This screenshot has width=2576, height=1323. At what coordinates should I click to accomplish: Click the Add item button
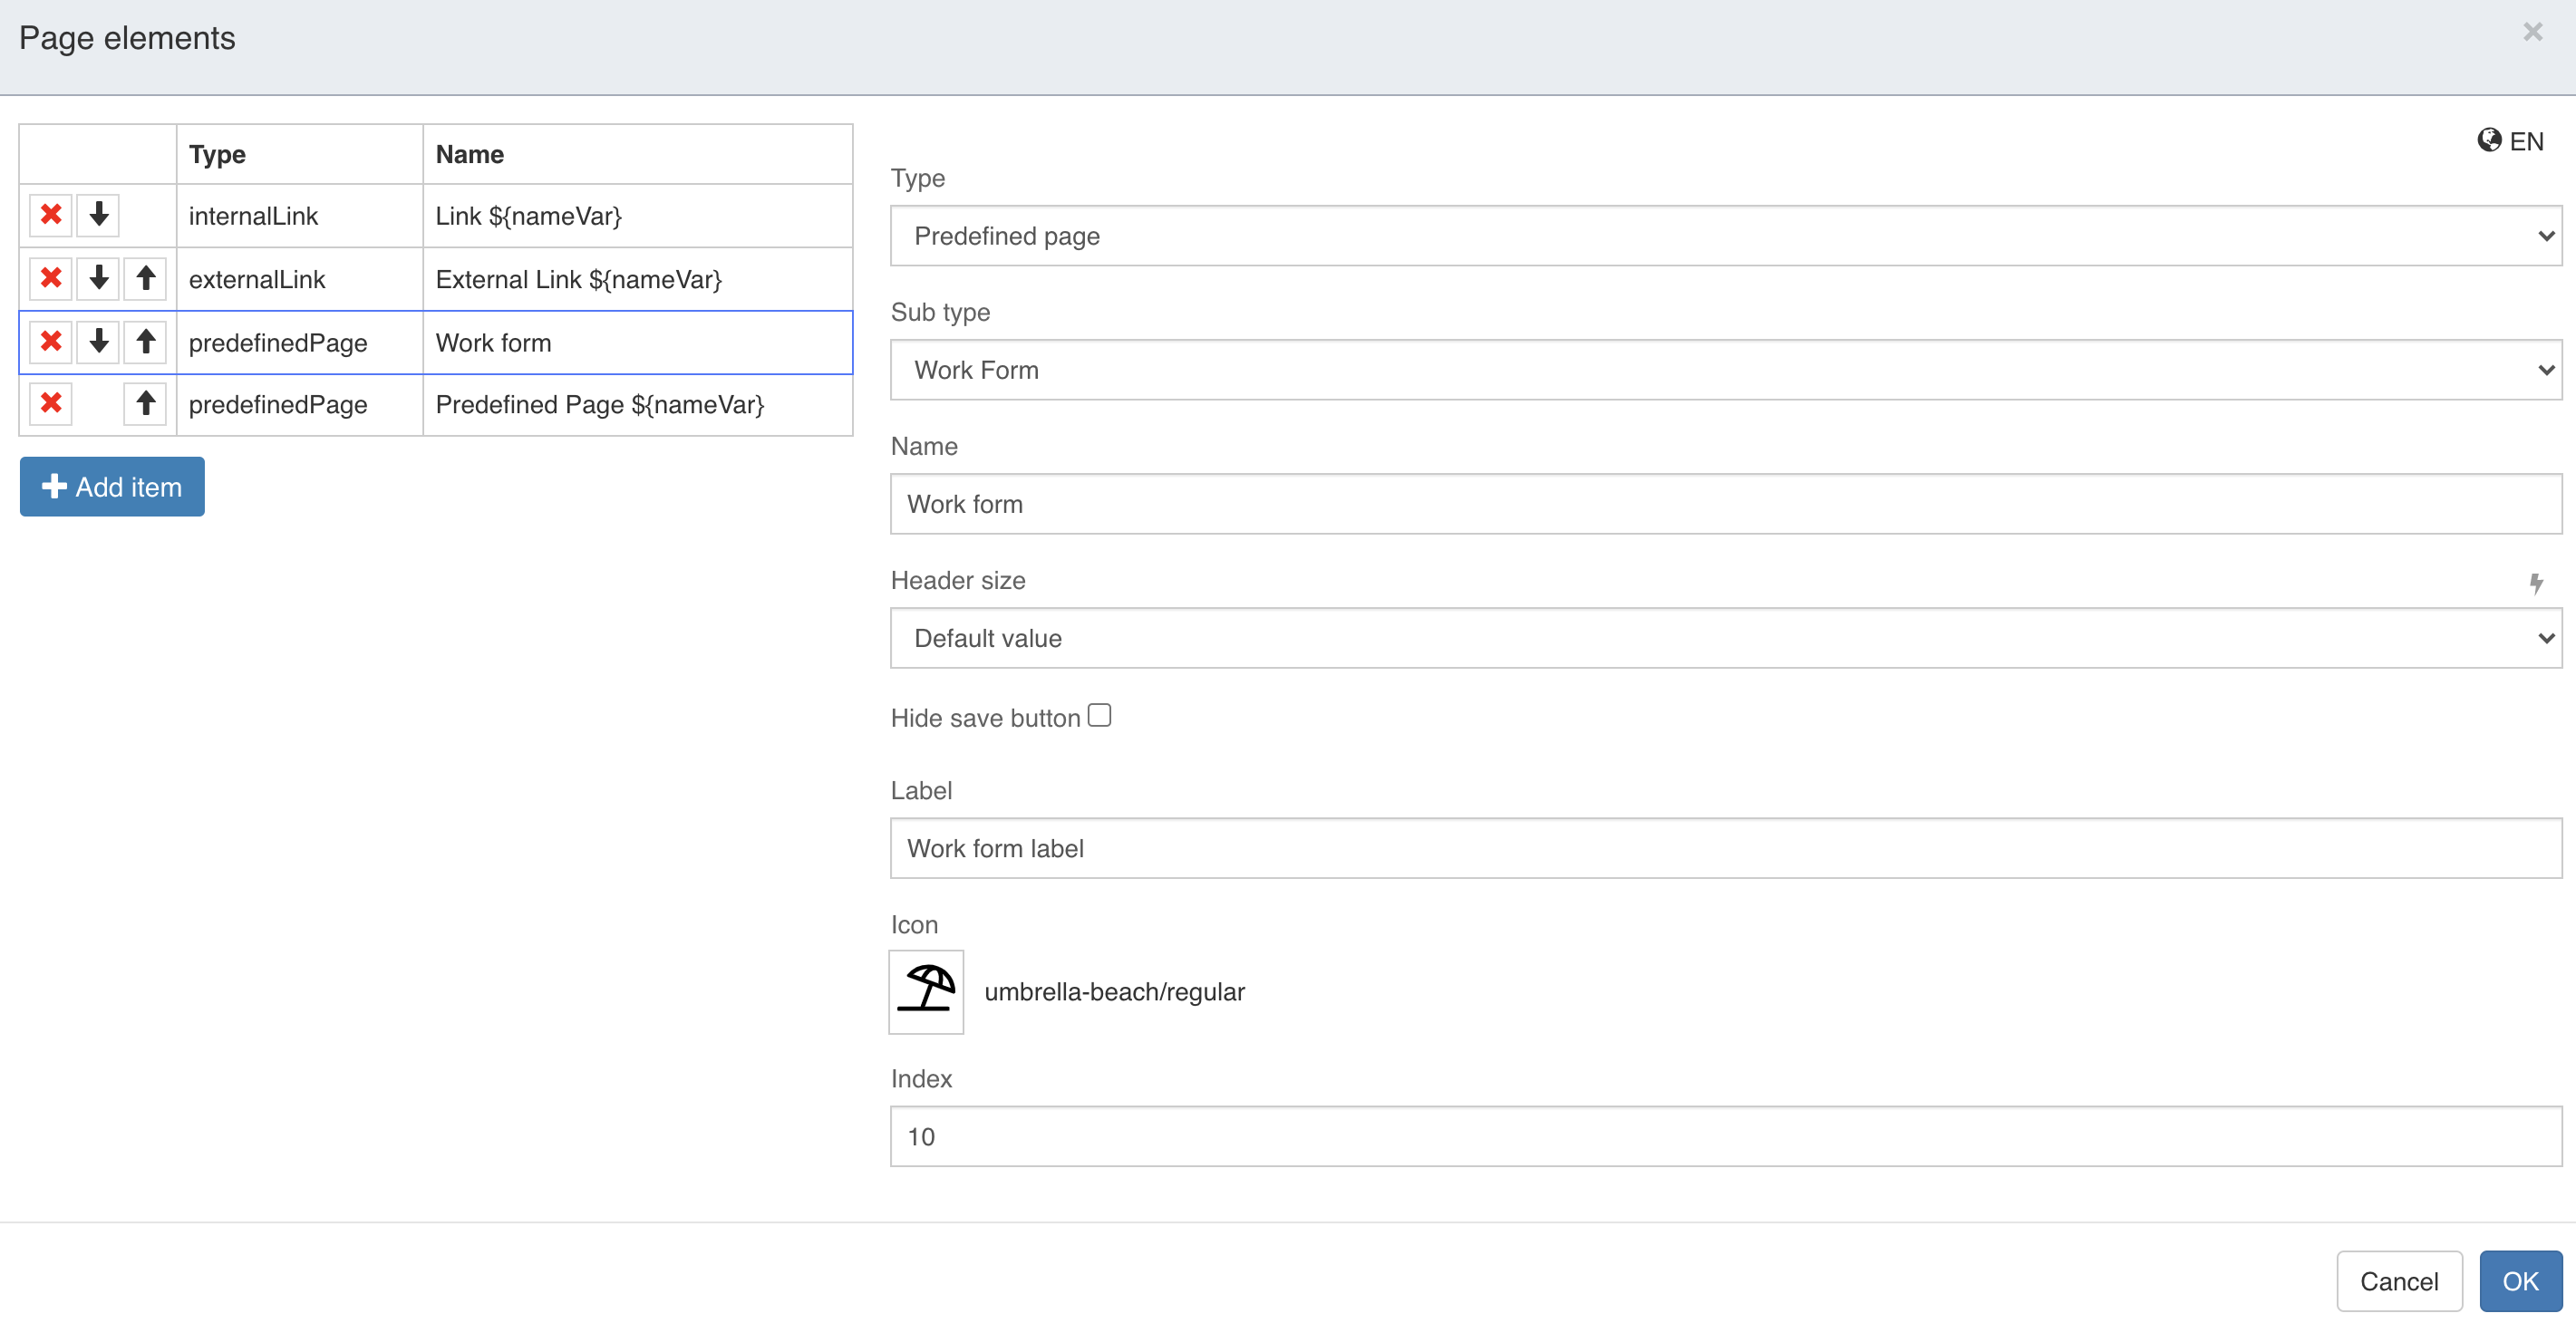(x=112, y=487)
